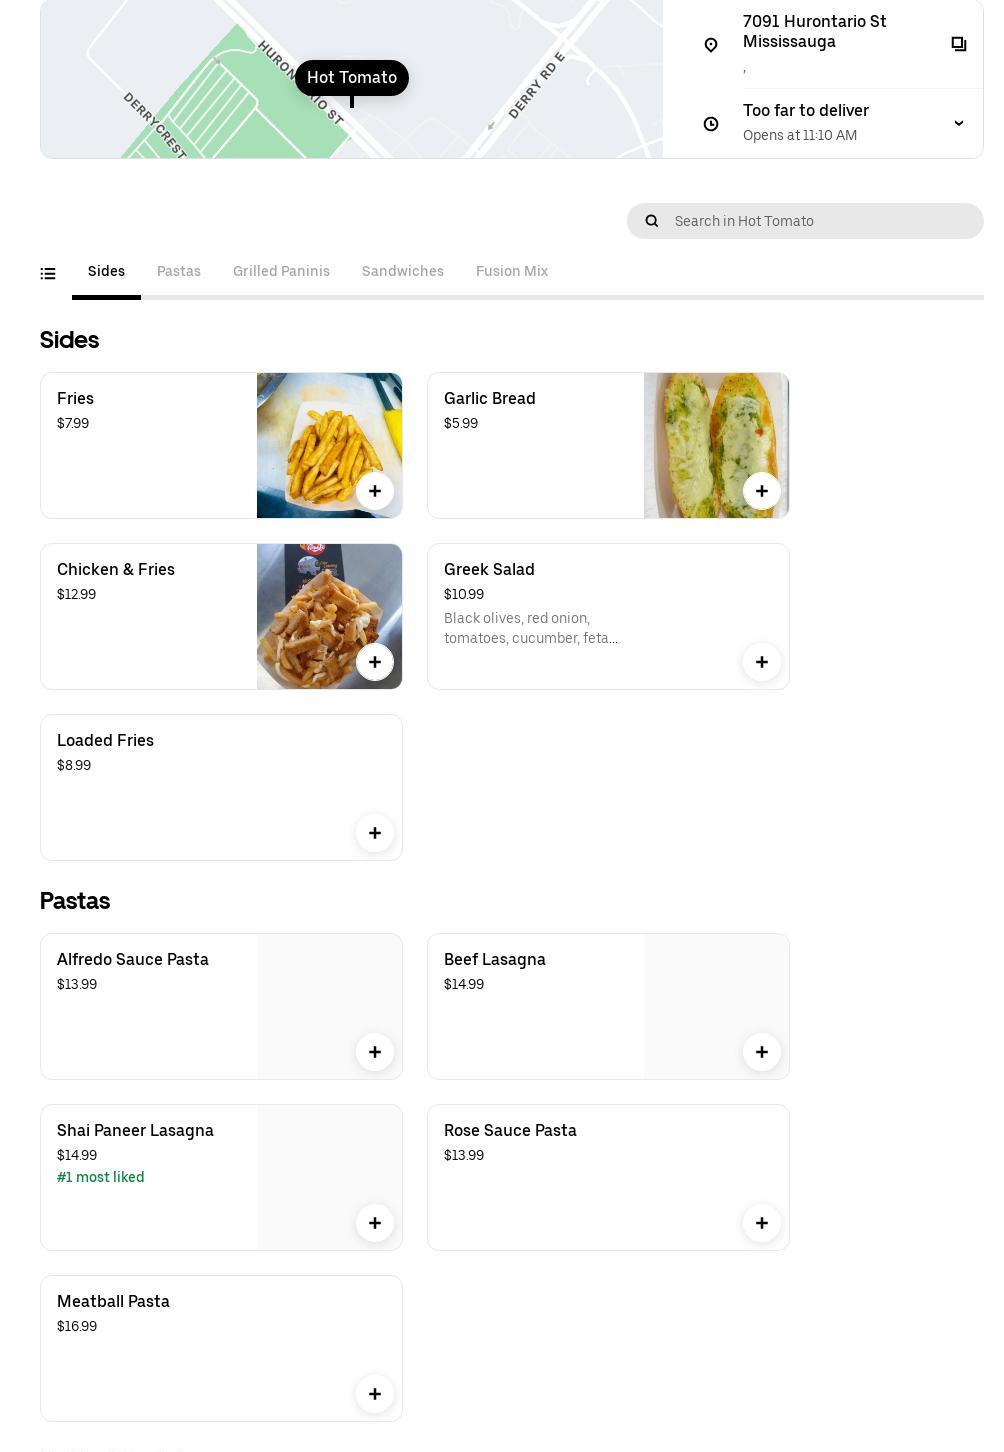
Task: Add Alfredo Sauce Pasta to cart
Action: point(375,1052)
